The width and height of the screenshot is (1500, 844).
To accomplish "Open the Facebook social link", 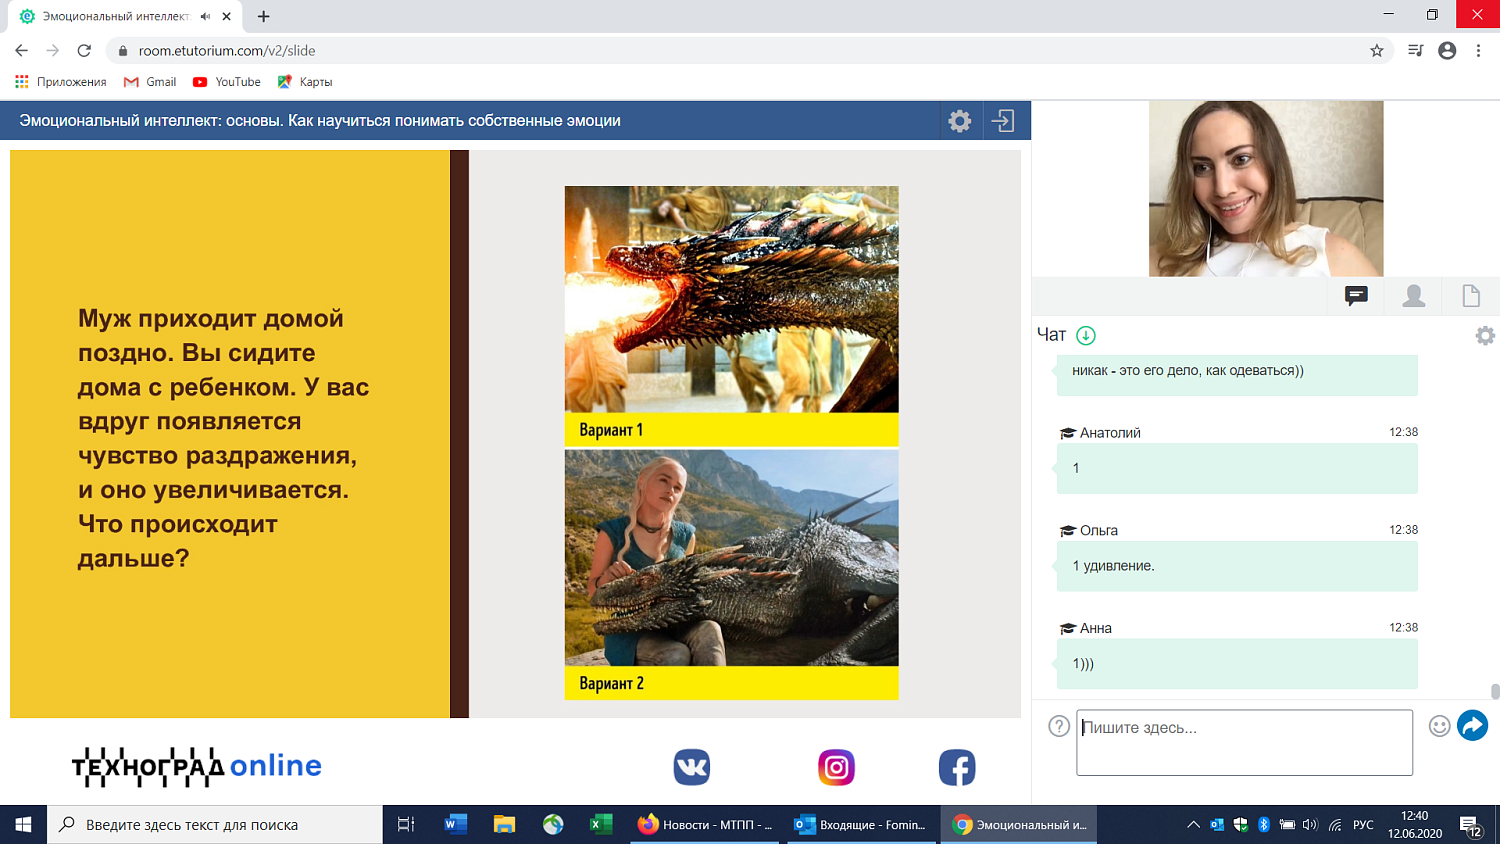I will pos(957,767).
